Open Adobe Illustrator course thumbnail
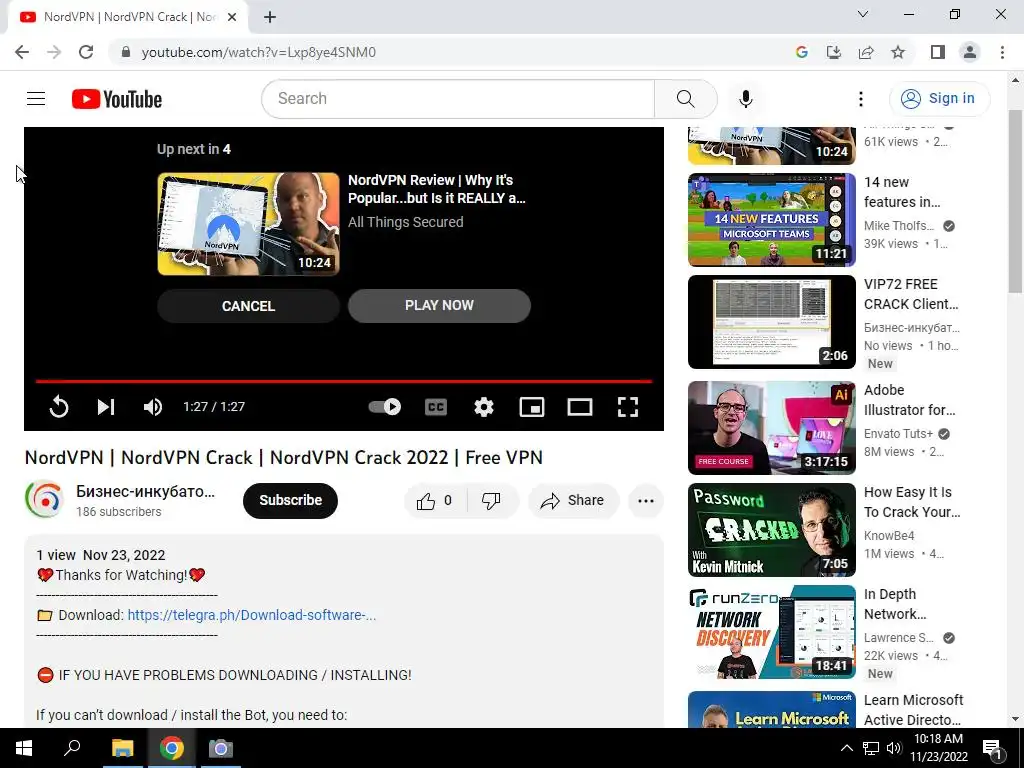Viewport: 1024px width, 768px height. coord(771,428)
